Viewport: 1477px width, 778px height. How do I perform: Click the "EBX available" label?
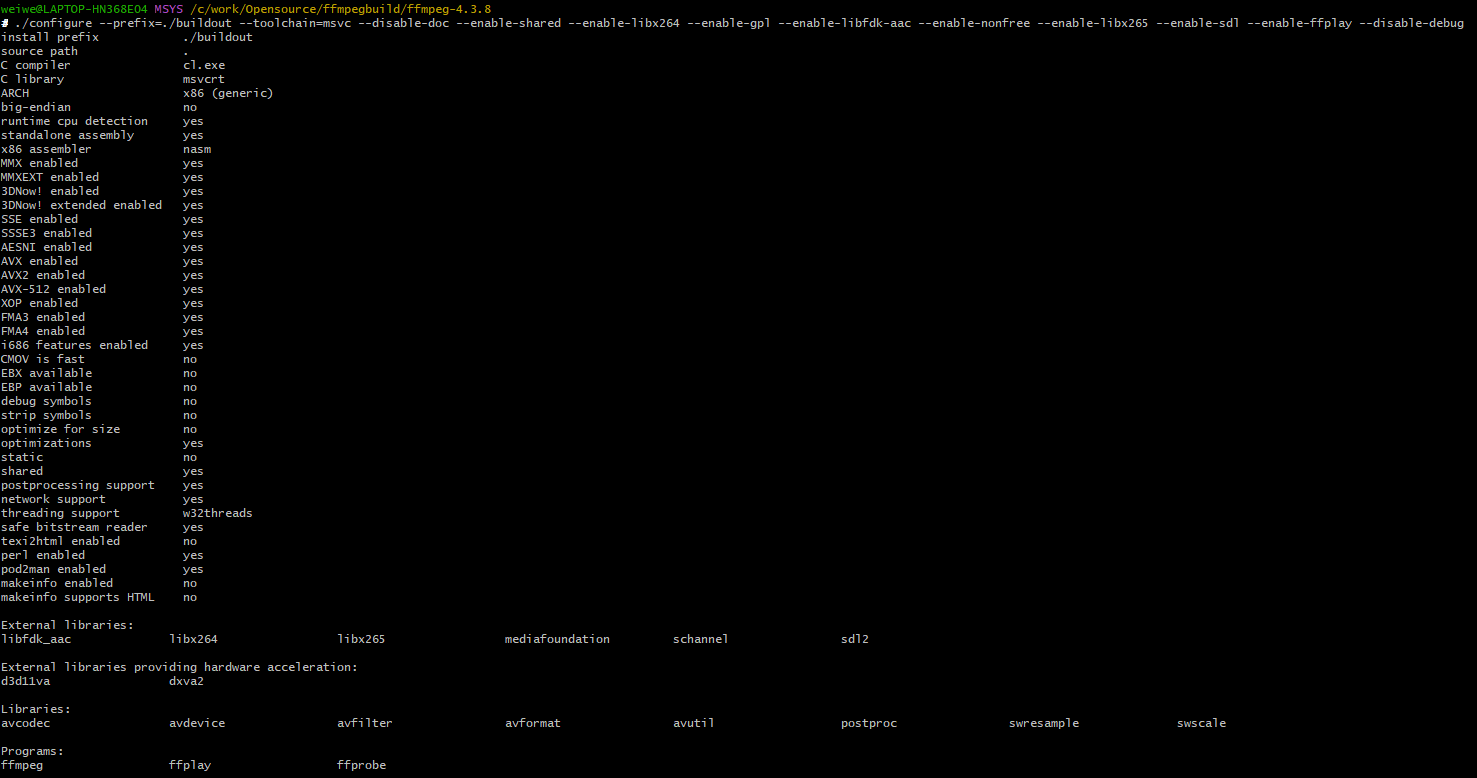coord(46,373)
